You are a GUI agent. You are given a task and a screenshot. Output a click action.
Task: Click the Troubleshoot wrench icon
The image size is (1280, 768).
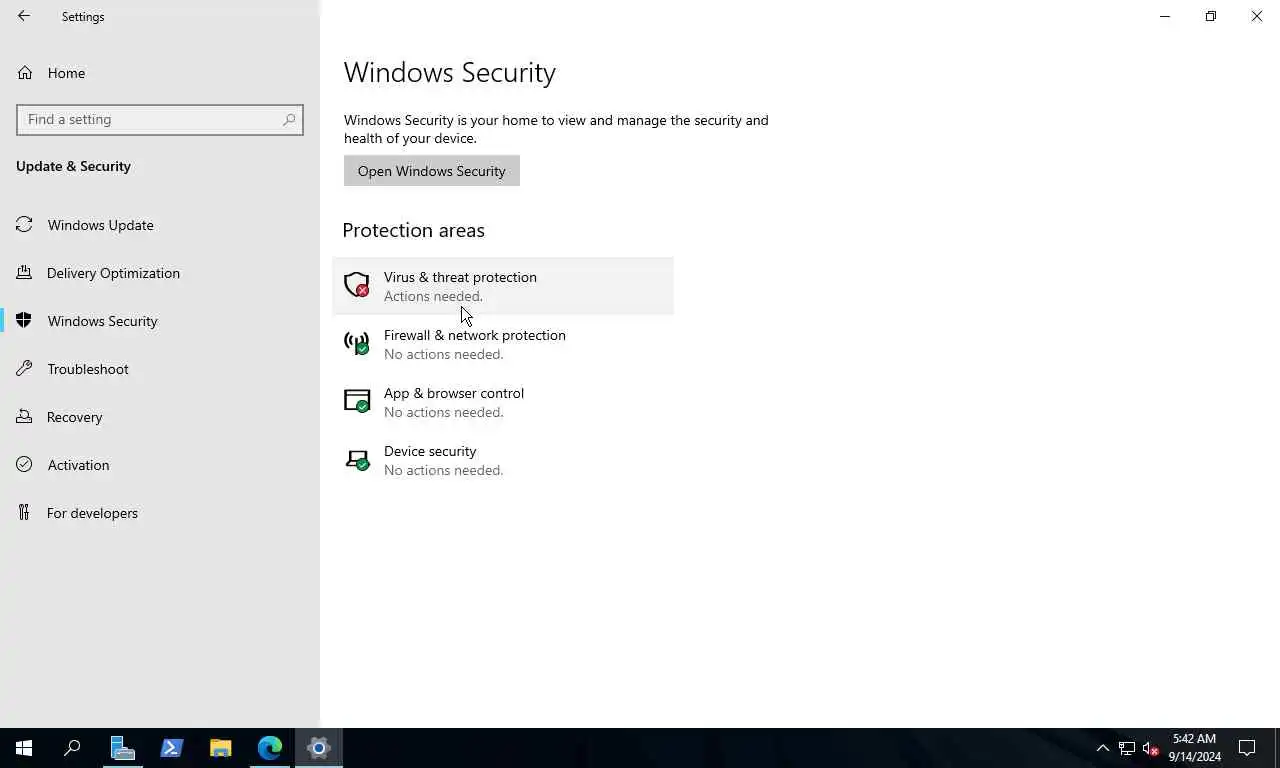pos(25,369)
